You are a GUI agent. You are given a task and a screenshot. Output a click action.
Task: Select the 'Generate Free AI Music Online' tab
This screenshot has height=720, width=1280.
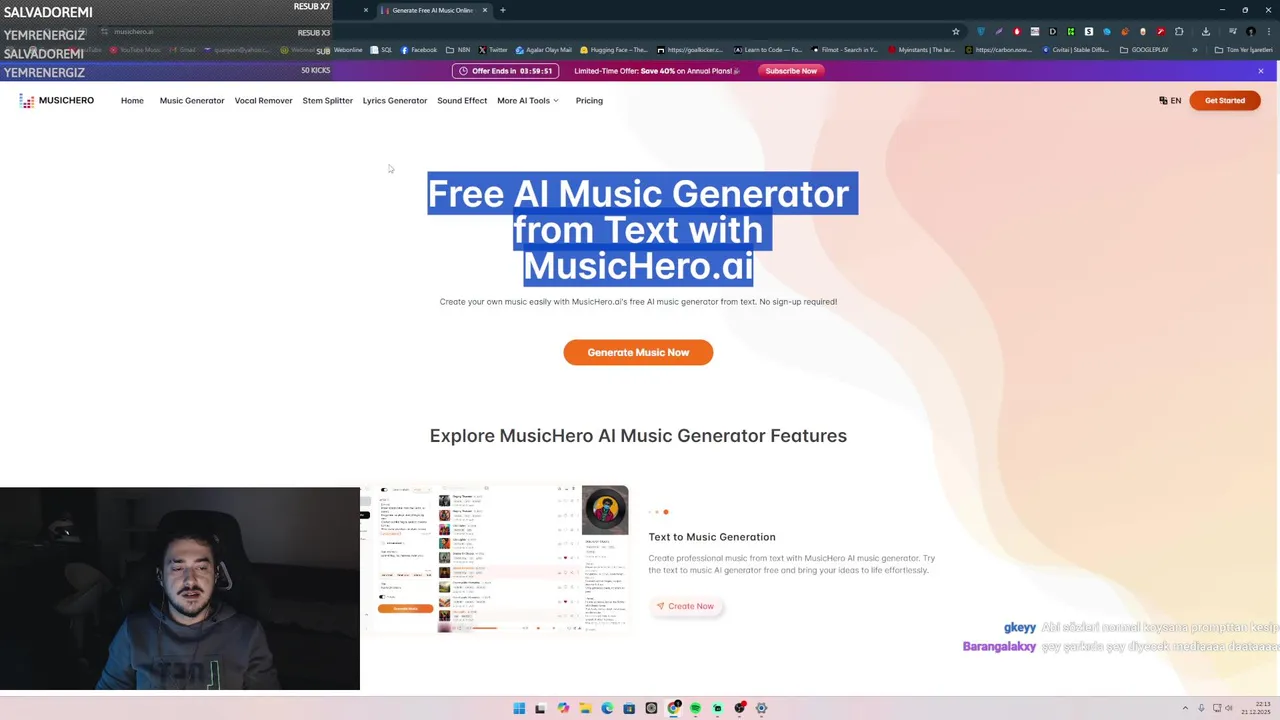coord(432,10)
